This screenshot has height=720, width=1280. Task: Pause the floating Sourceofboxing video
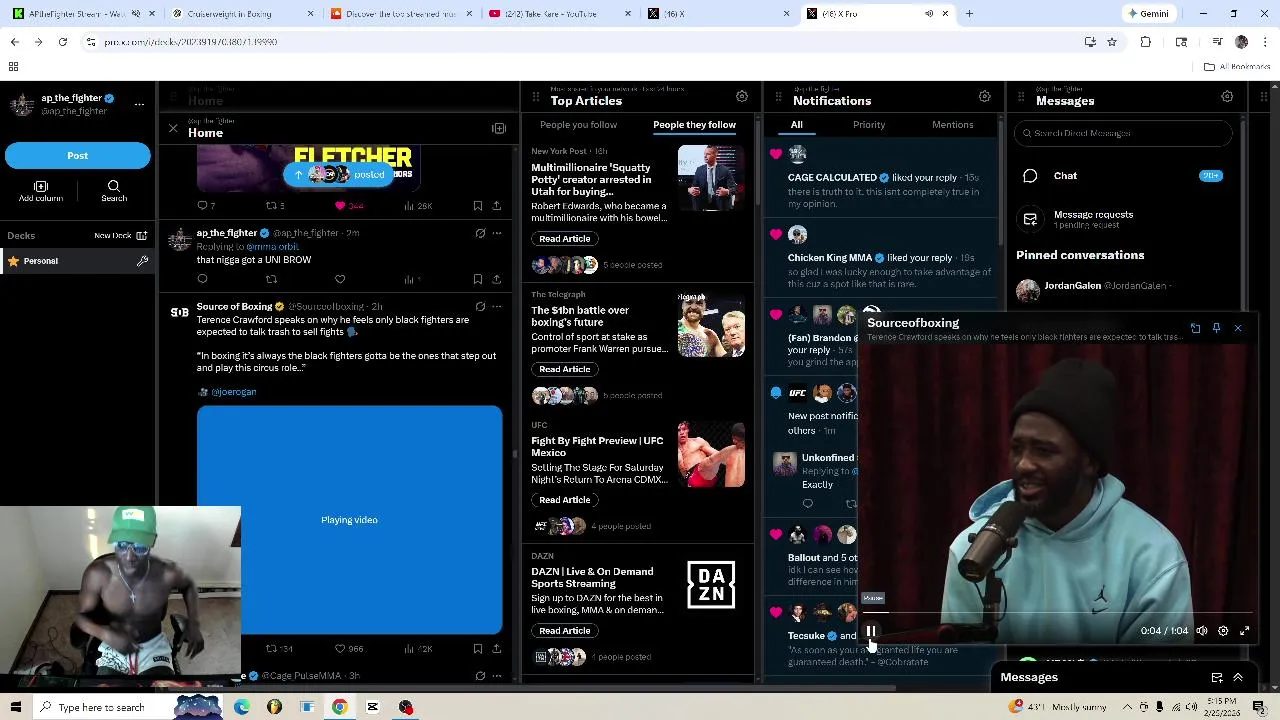(x=871, y=631)
